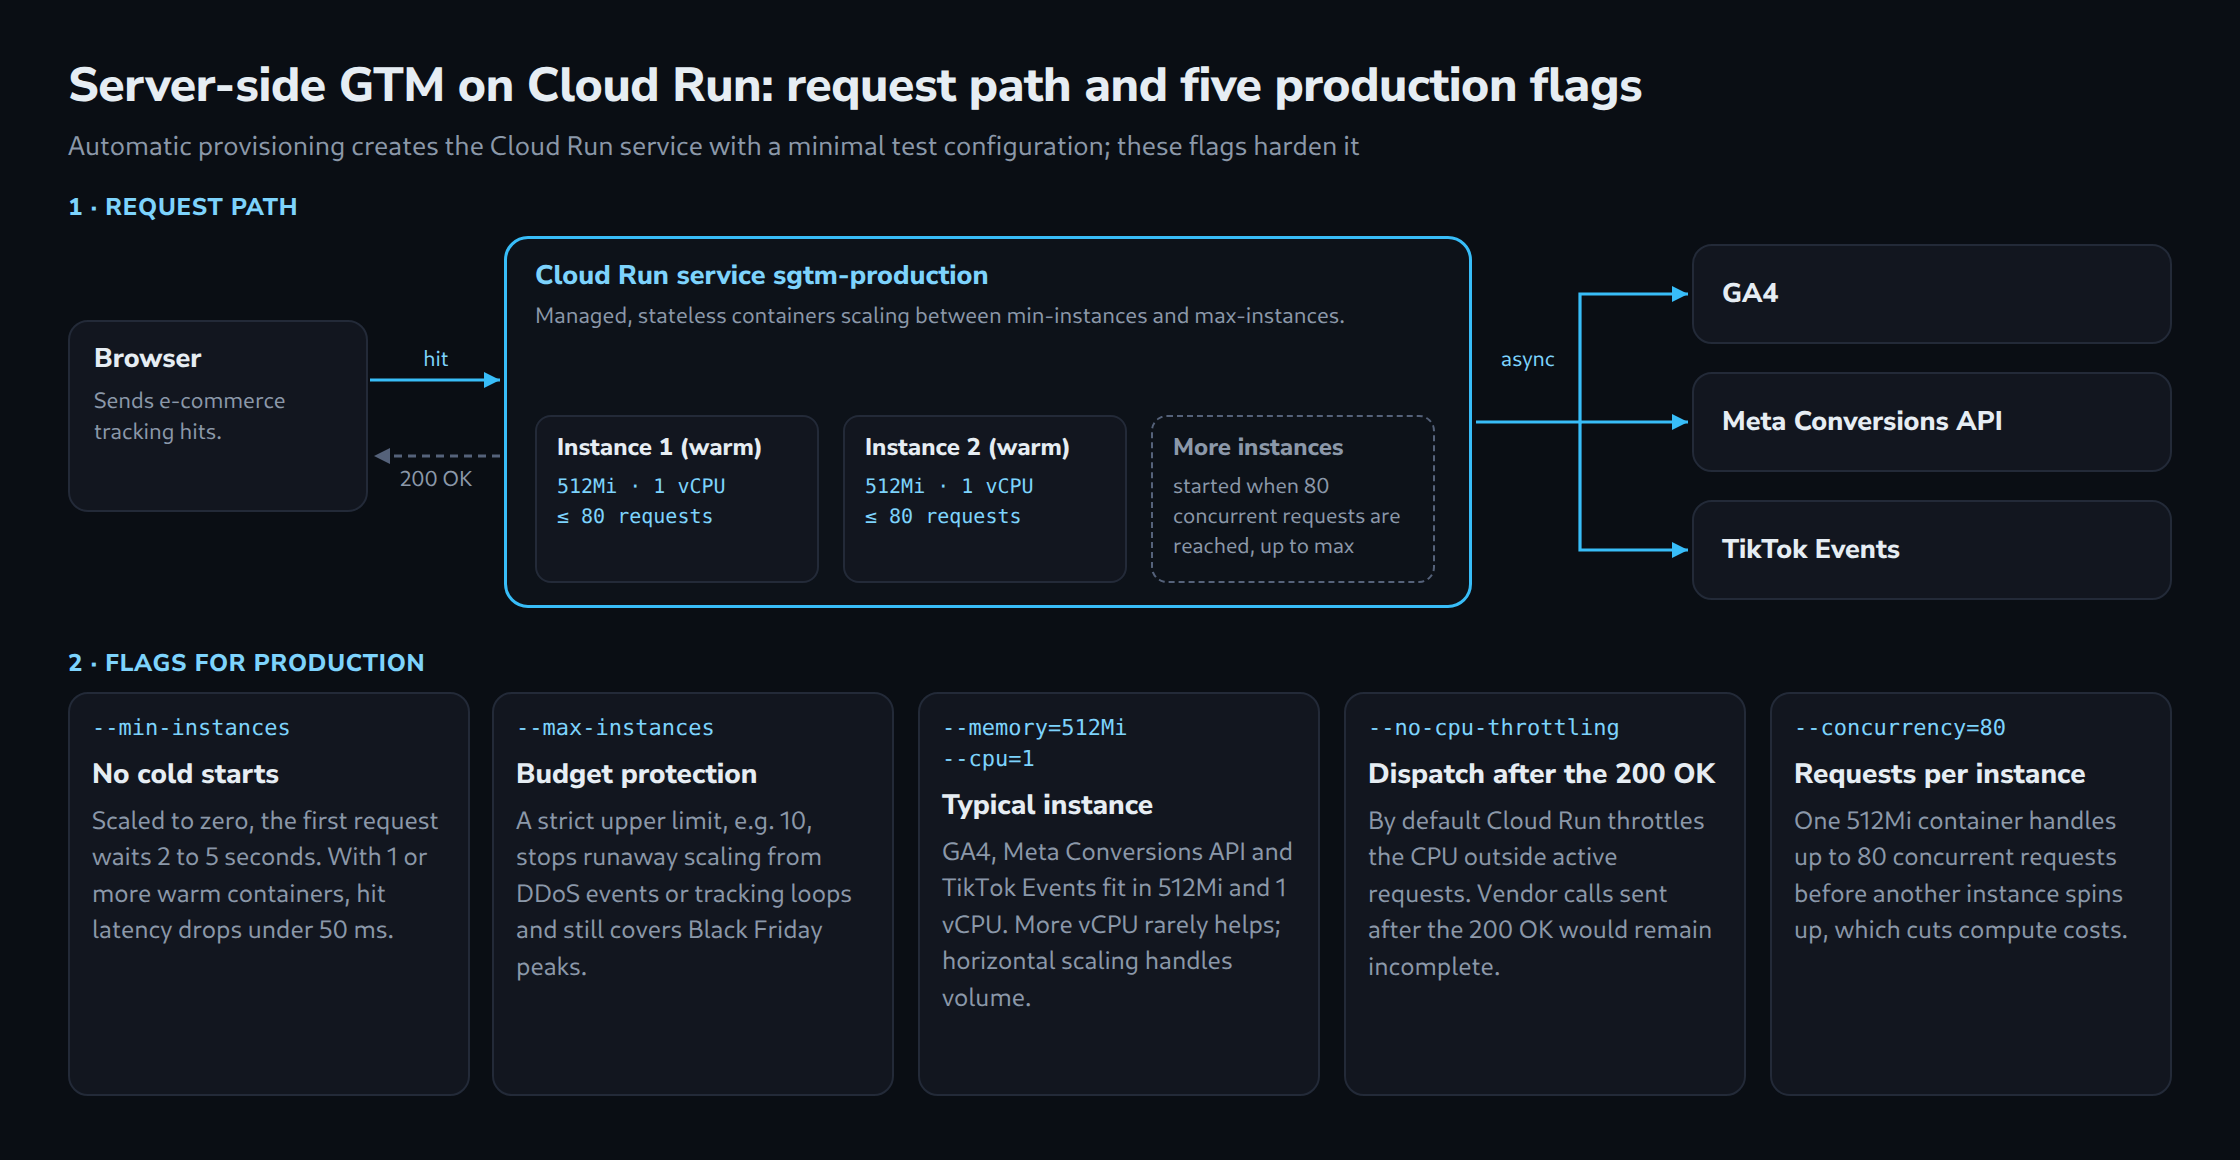Click the Instance 2 (warm) card

point(985,499)
